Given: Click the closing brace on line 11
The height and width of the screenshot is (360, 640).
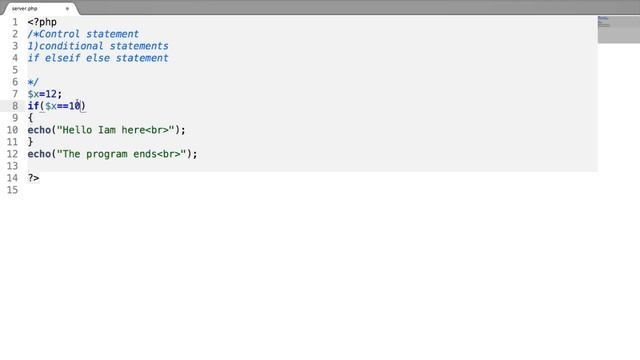Looking at the screenshot, I should coord(30,142).
